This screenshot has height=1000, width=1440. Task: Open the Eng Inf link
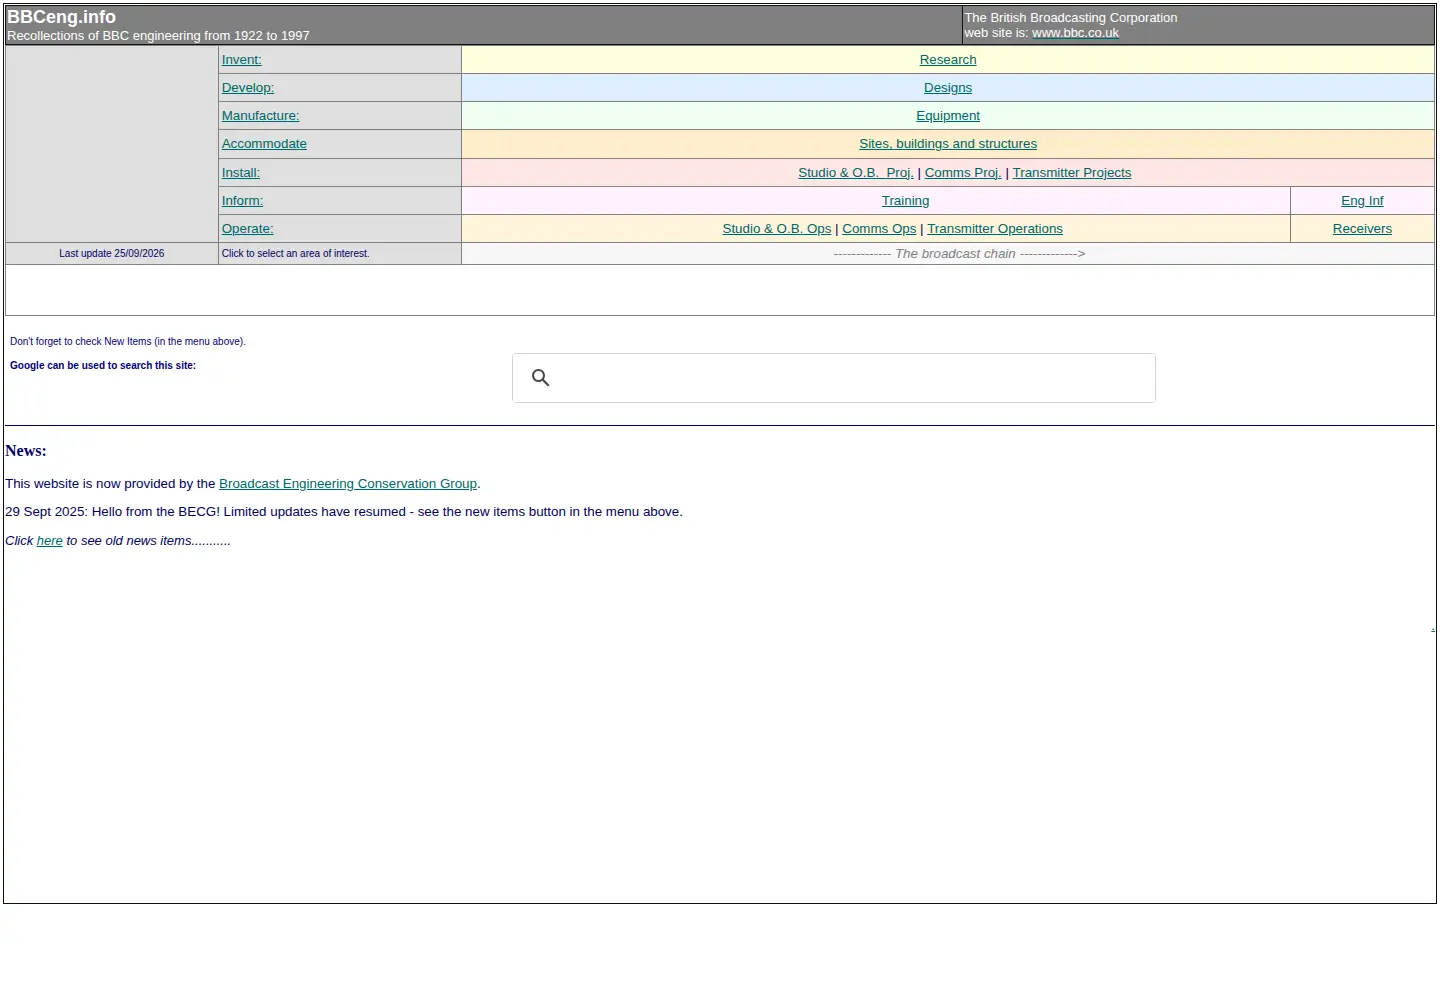(1362, 201)
